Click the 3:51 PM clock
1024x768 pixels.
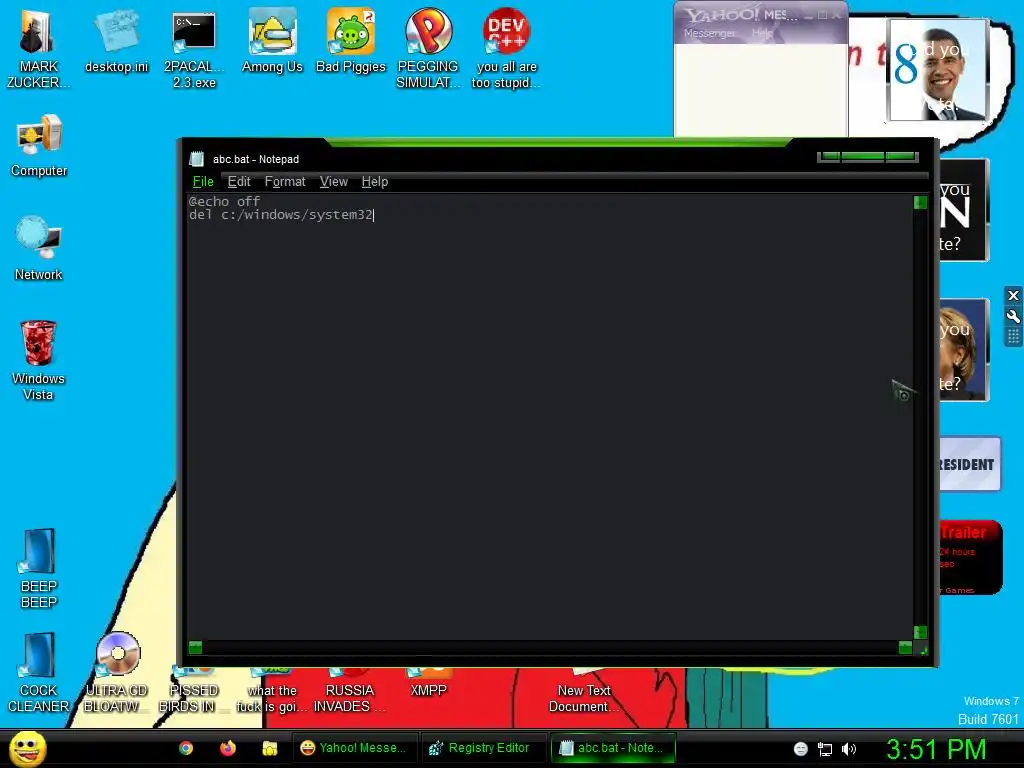pyautogui.click(x=936, y=749)
